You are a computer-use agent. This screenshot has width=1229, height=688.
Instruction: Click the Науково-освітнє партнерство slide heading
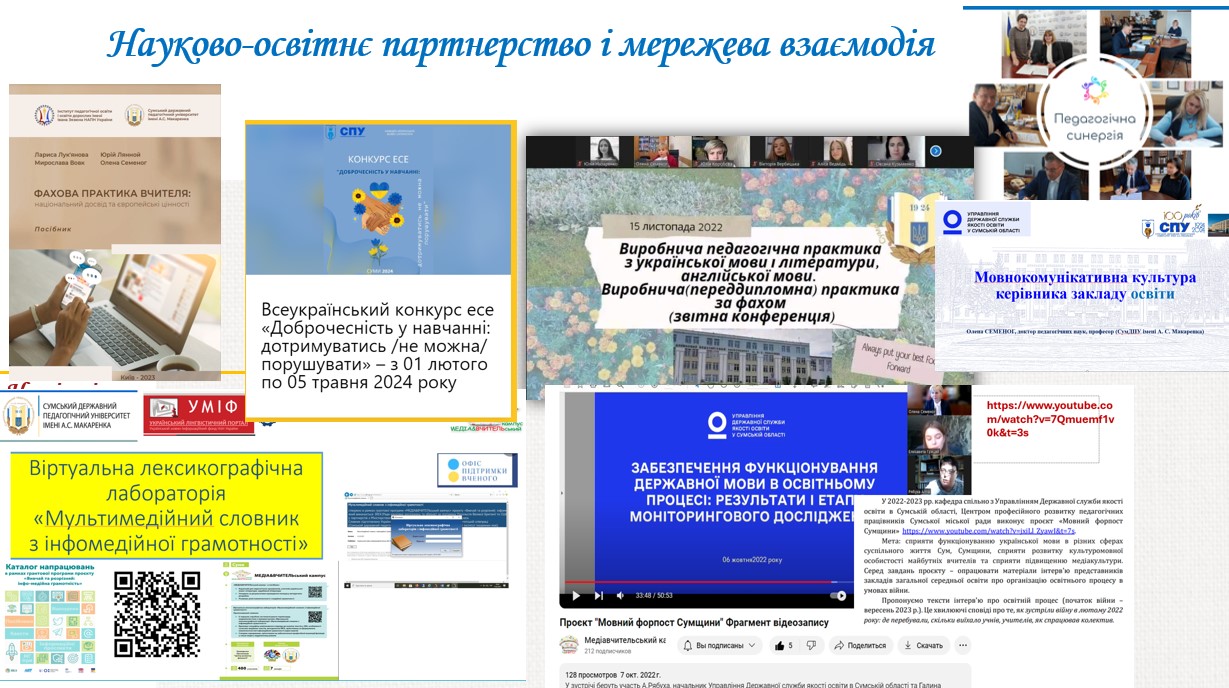tap(521, 45)
